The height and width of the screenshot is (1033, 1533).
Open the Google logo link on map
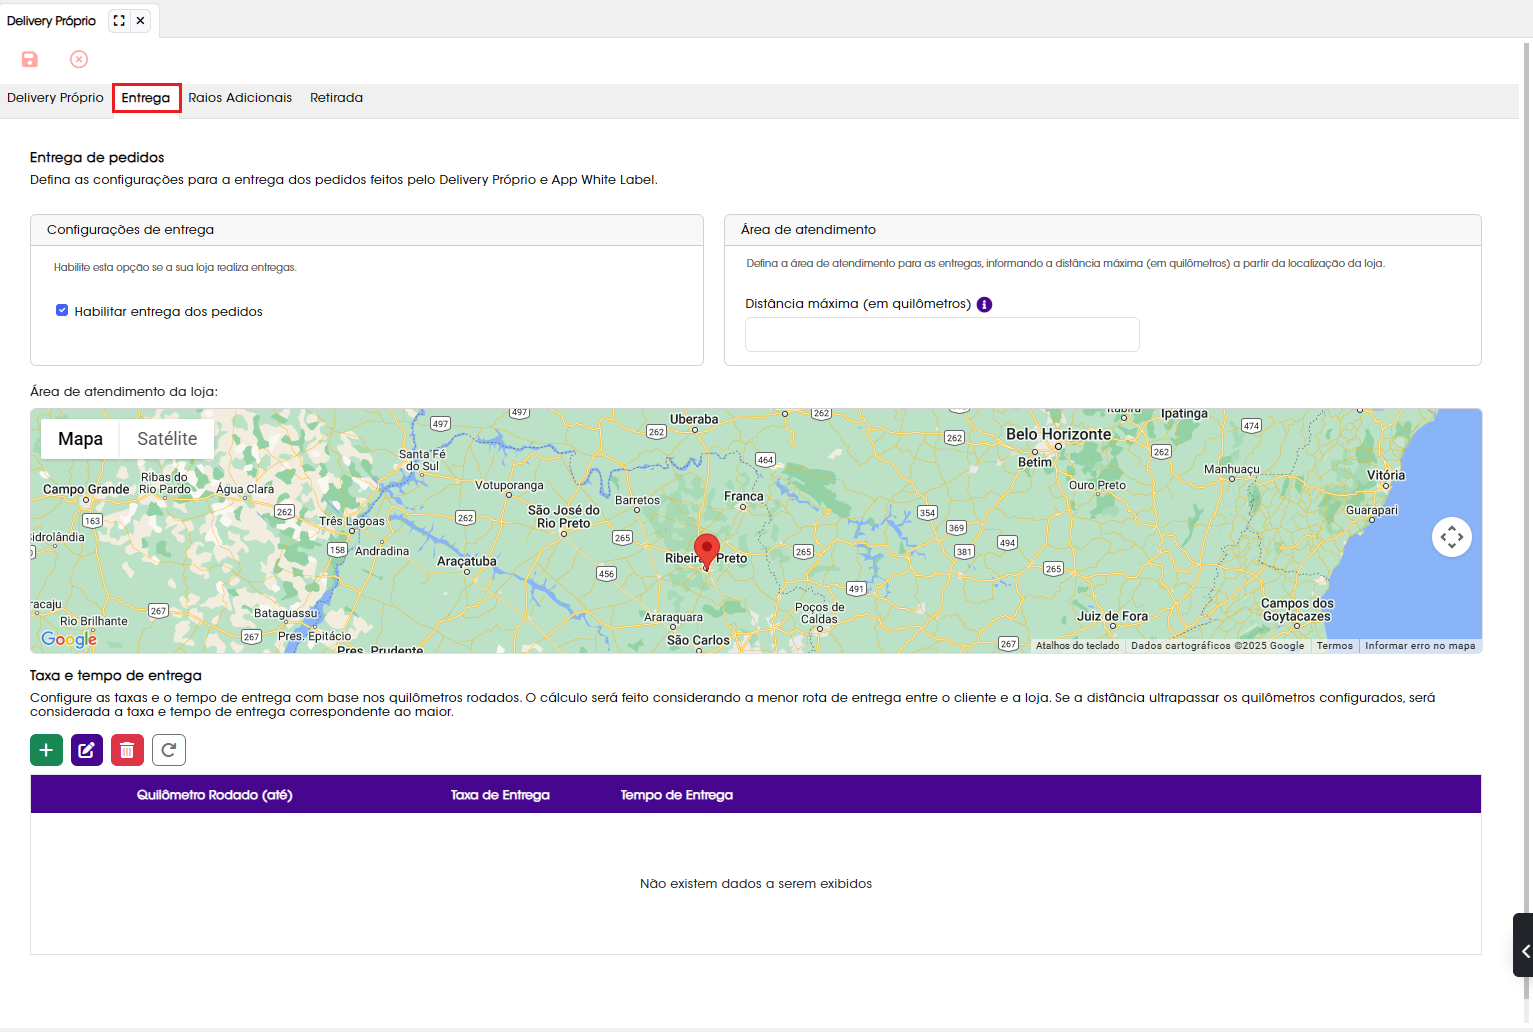[69, 639]
